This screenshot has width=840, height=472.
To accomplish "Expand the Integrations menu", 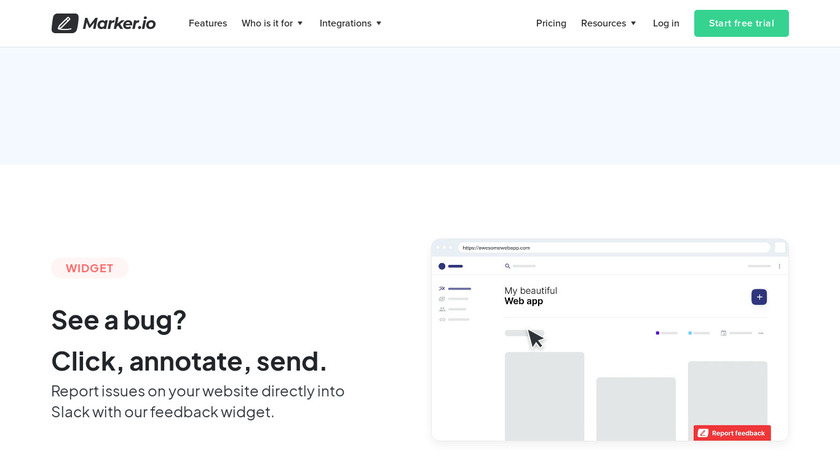I will pyautogui.click(x=350, y=23).
